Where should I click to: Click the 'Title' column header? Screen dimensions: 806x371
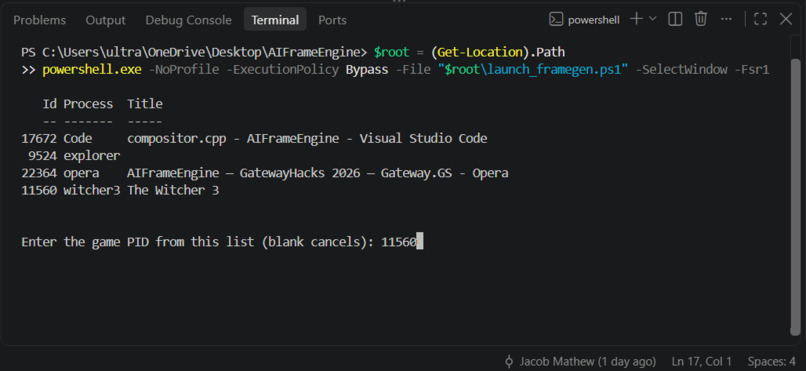(x=145, y=104)
